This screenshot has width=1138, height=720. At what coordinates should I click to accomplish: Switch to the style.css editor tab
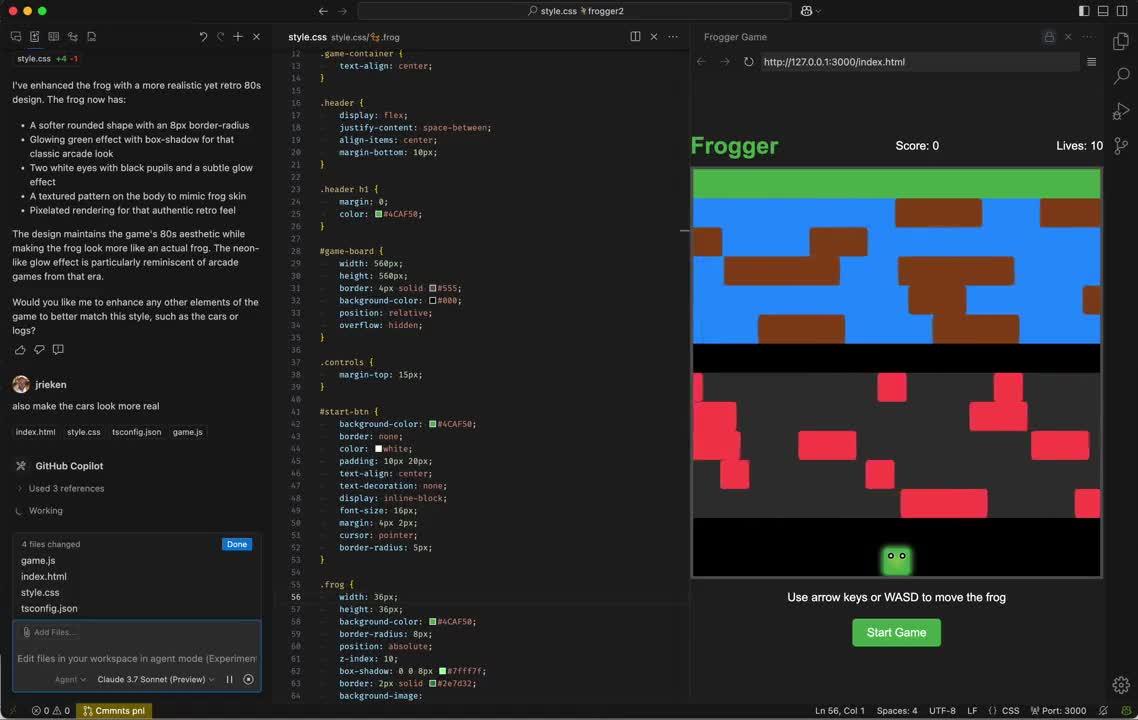pyautogui.click(x=307, y=37)
